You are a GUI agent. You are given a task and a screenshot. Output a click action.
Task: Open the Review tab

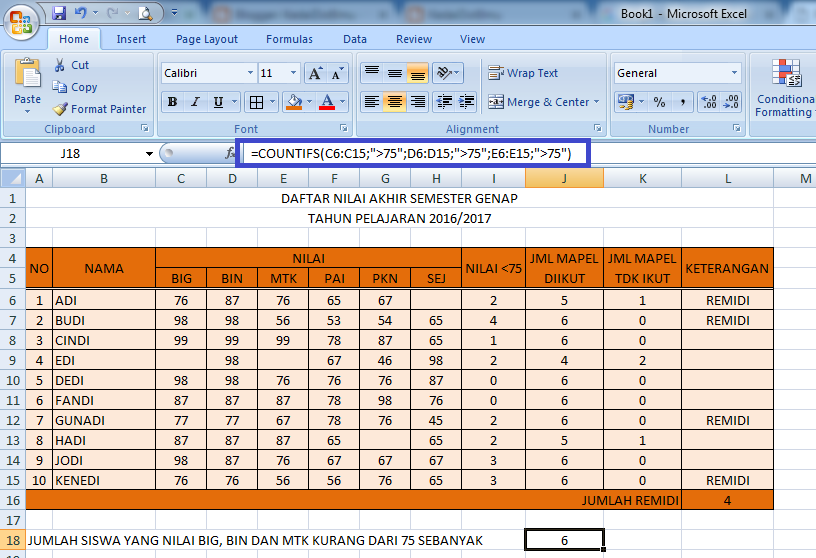point(414,39)
